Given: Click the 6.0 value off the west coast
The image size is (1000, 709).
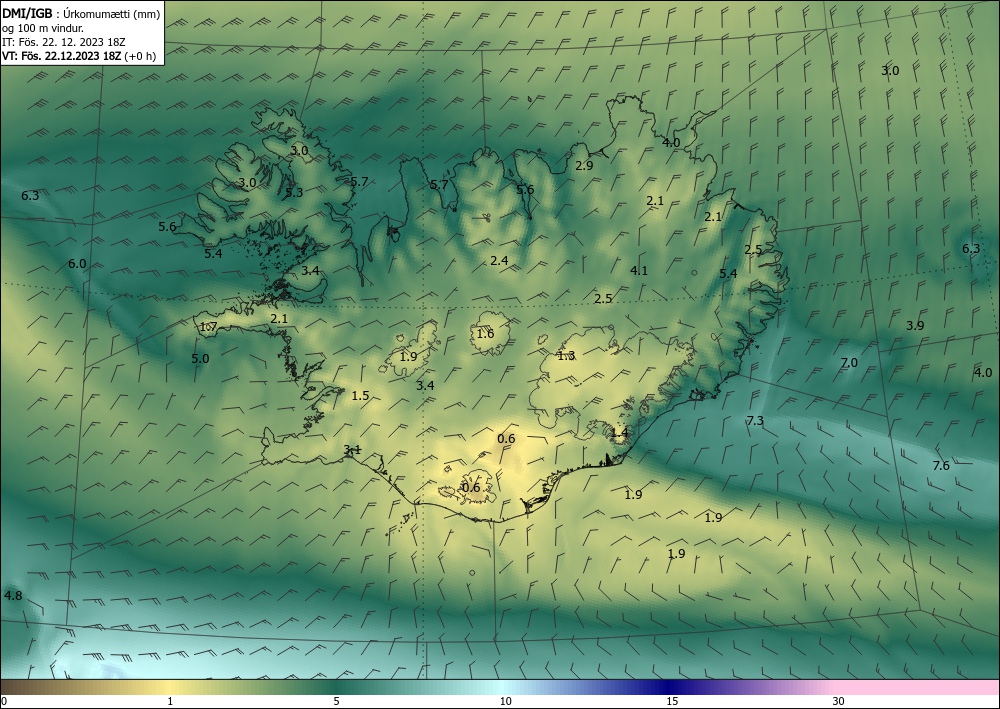Looking at the screenshot, I should coord(77,263).
